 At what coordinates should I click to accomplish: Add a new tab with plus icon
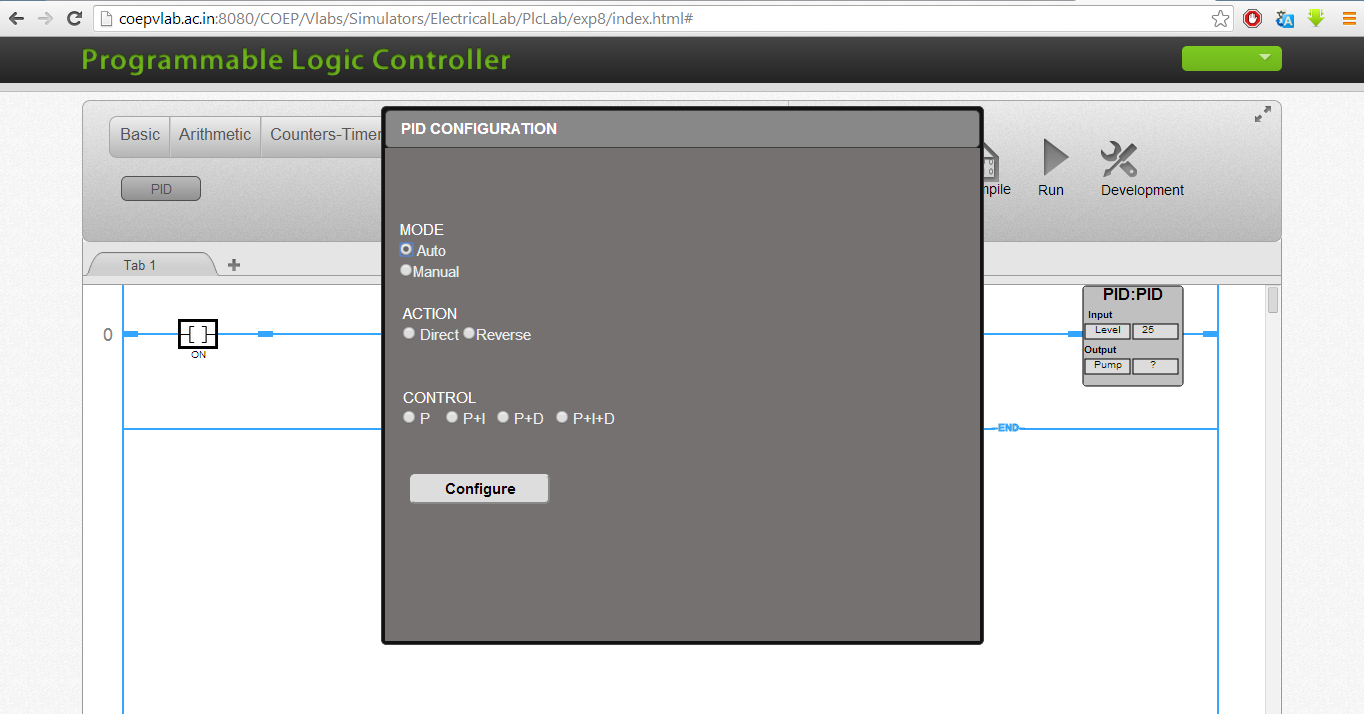tap(234, 265)
